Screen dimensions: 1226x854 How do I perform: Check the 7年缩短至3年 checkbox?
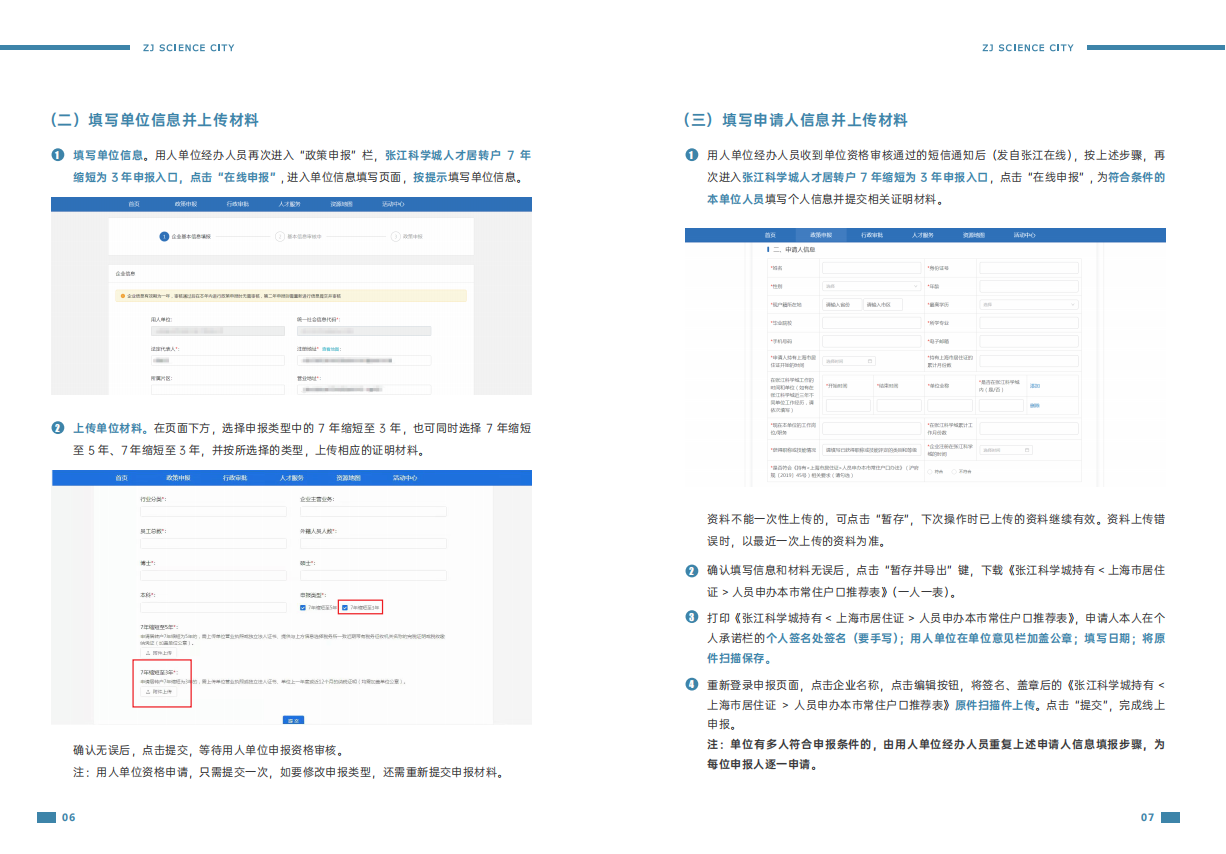click(345, 607)
